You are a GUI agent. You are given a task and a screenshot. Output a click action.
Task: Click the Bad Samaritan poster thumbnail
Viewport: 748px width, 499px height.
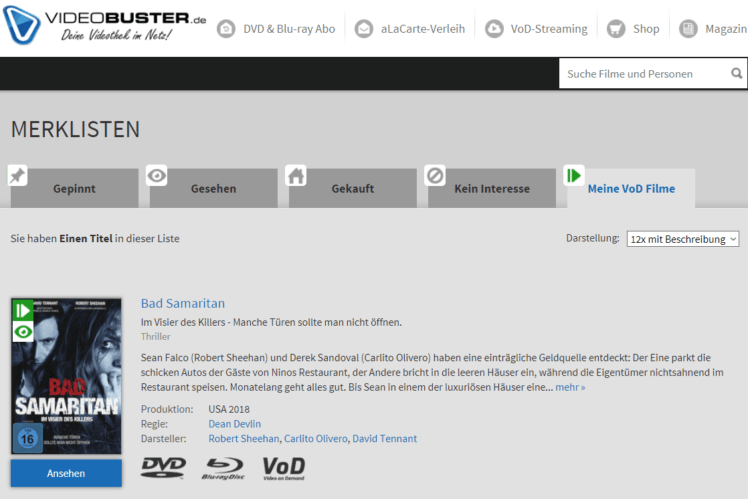(66, 376)
